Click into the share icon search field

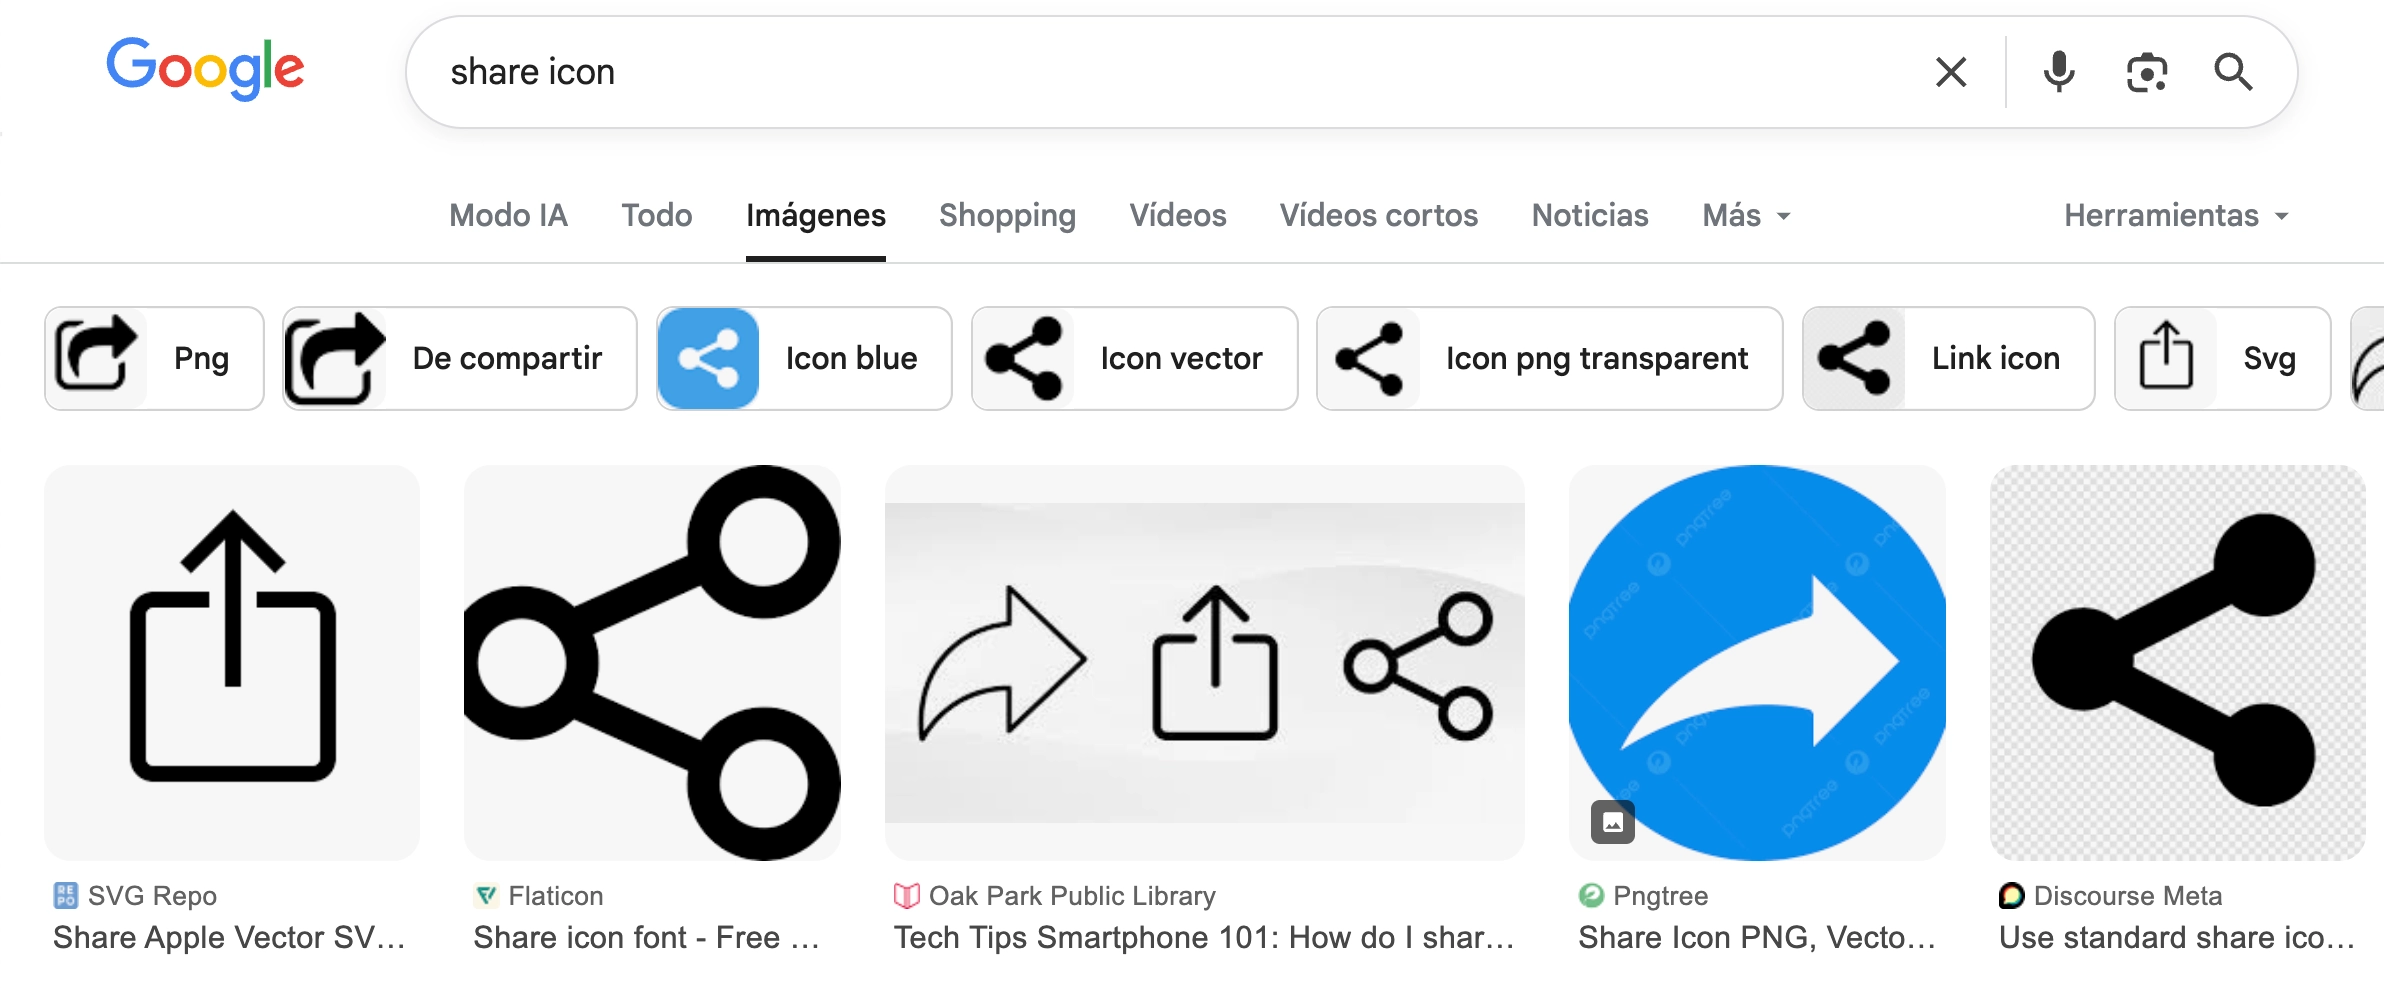(x=1150, y=72)
